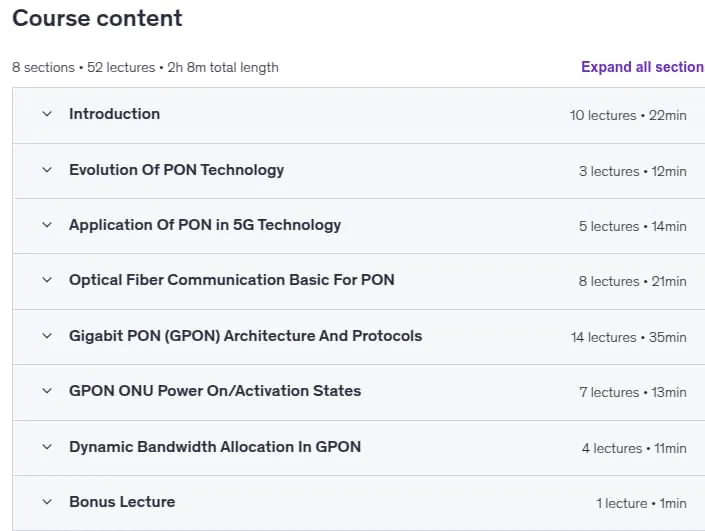
Task: Expand Gigabit PON Architecture chevron arrow
Action: [47, 336]
